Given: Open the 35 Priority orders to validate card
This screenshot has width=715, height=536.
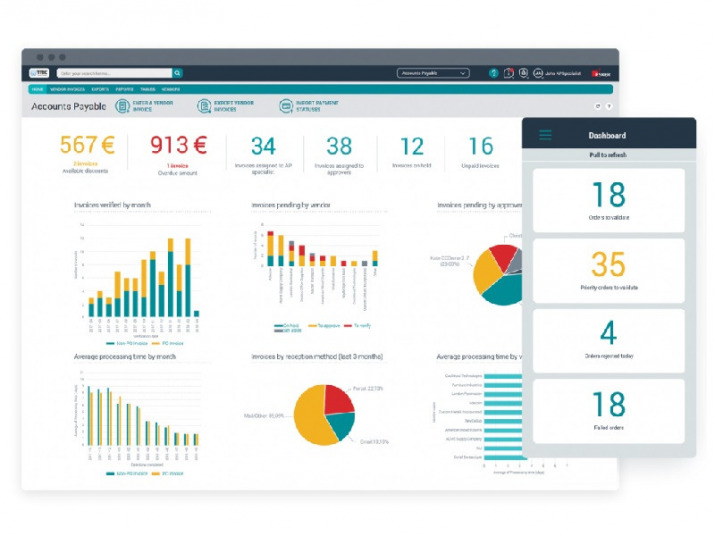Looking at the screenshot, I should point(608,270).
